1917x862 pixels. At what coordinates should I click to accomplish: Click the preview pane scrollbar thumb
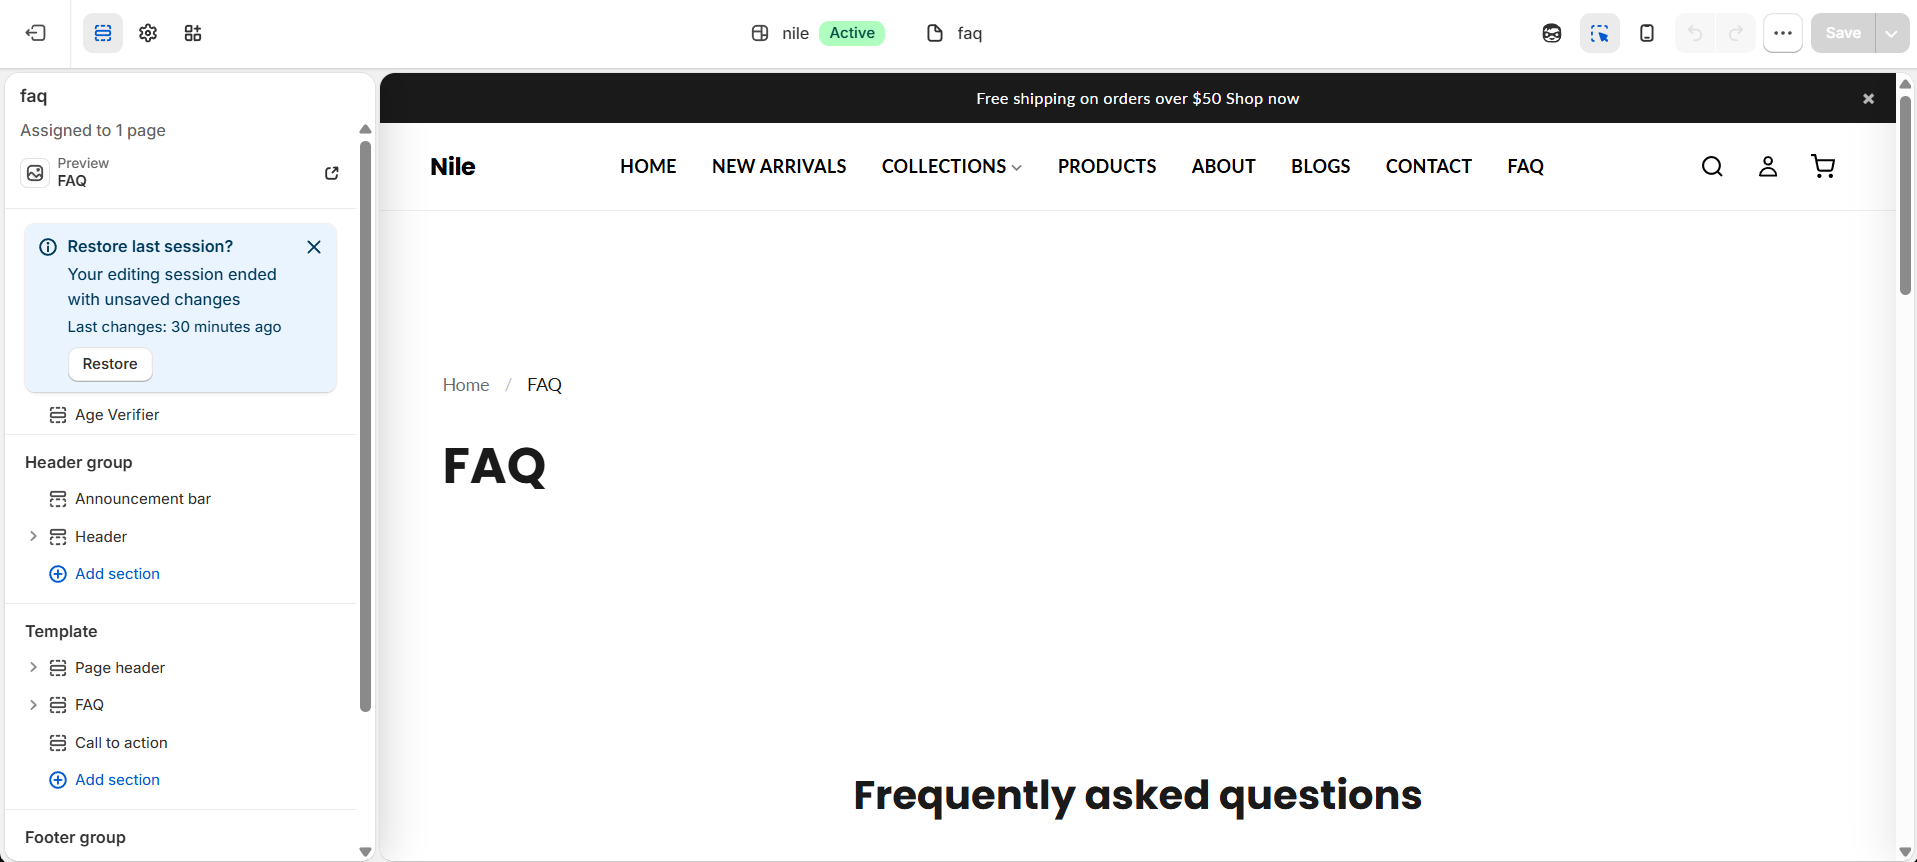coord(1905,195)
